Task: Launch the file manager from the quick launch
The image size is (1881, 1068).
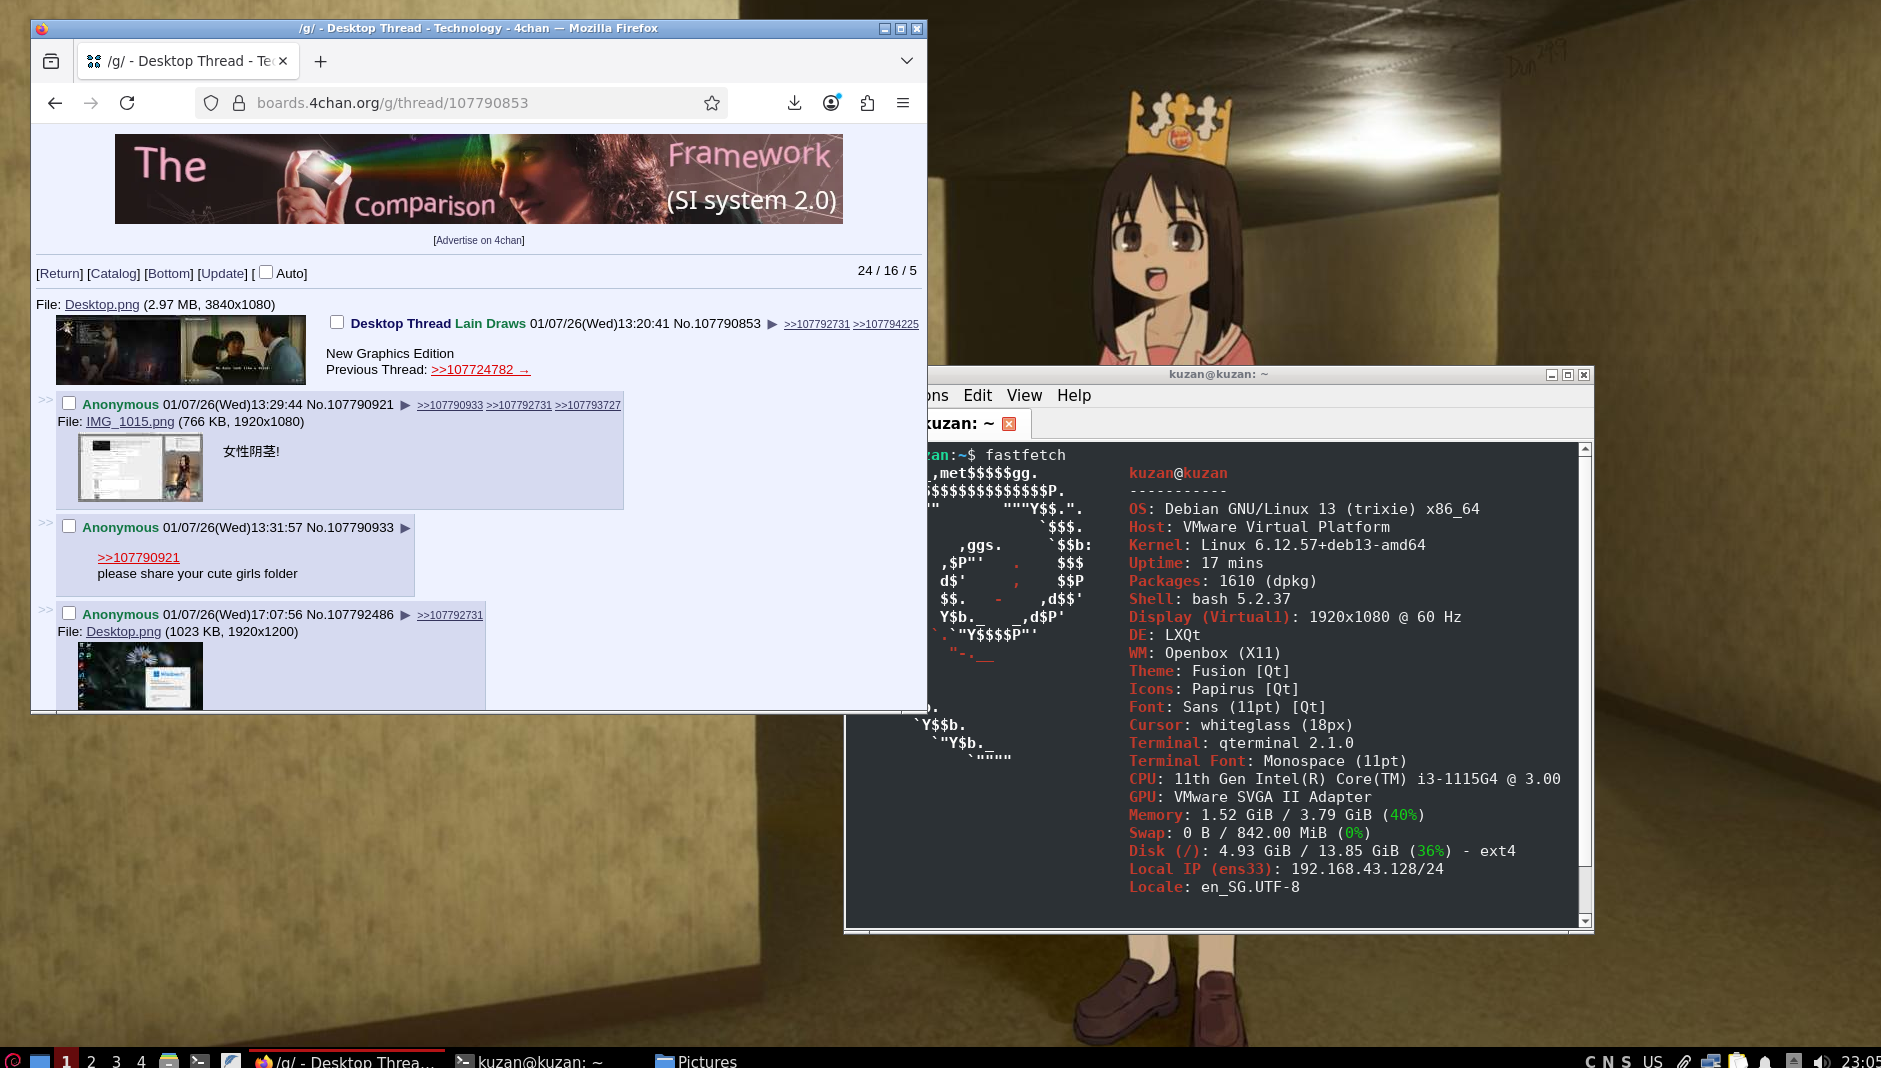Action: pyautogui.click(x=169, y=1060)
